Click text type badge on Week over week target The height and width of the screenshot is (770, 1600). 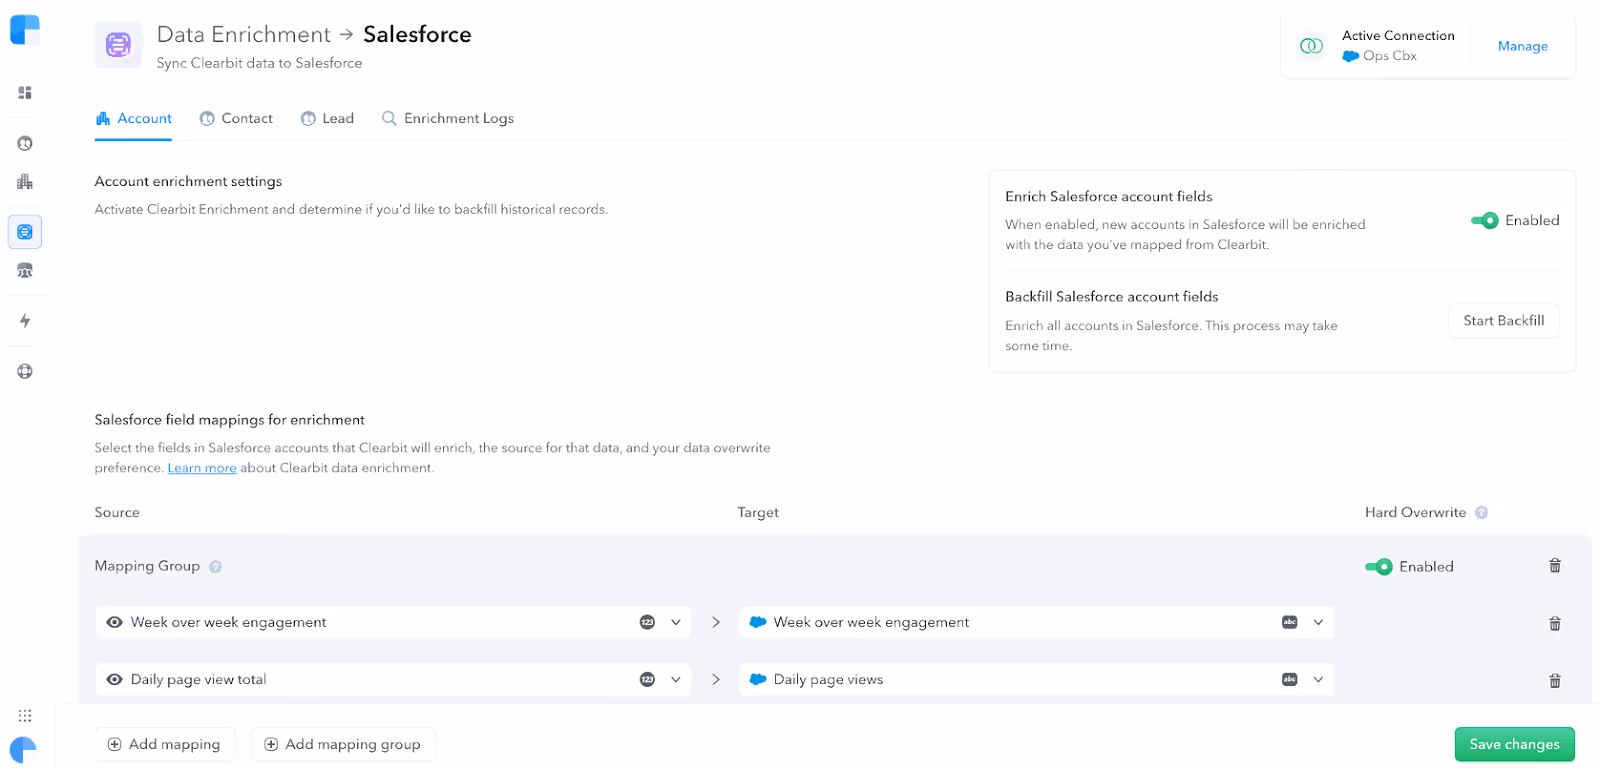(x=1290, y=622)
